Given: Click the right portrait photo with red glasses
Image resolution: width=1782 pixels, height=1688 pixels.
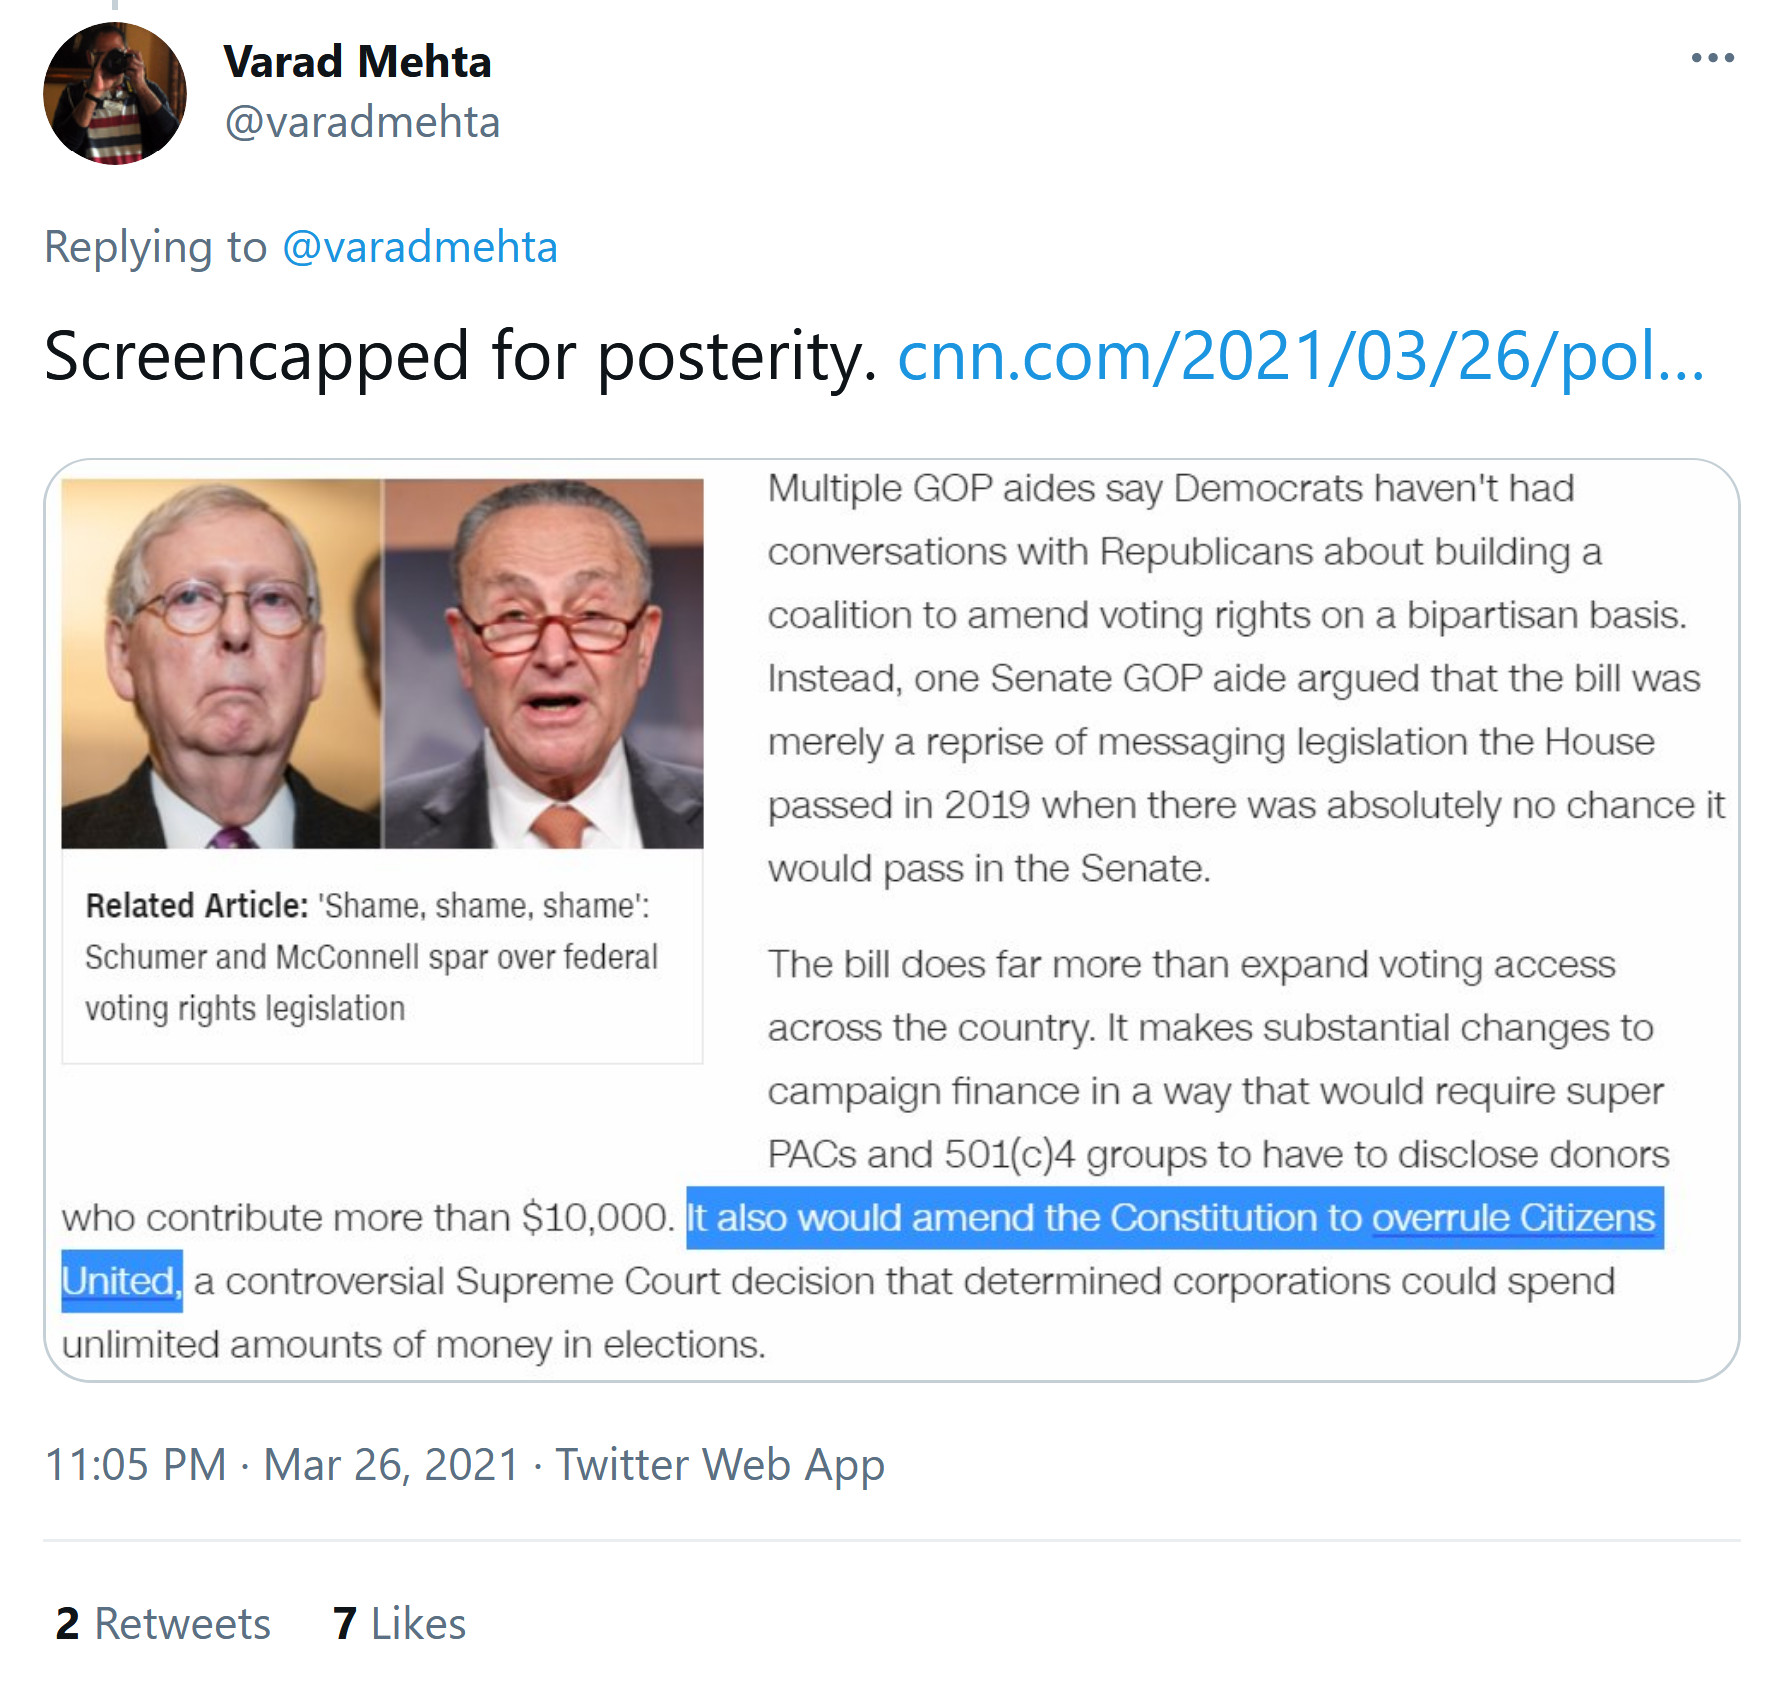Looking at the screenshot, I should pyautogui.click(x=544, y=663).
